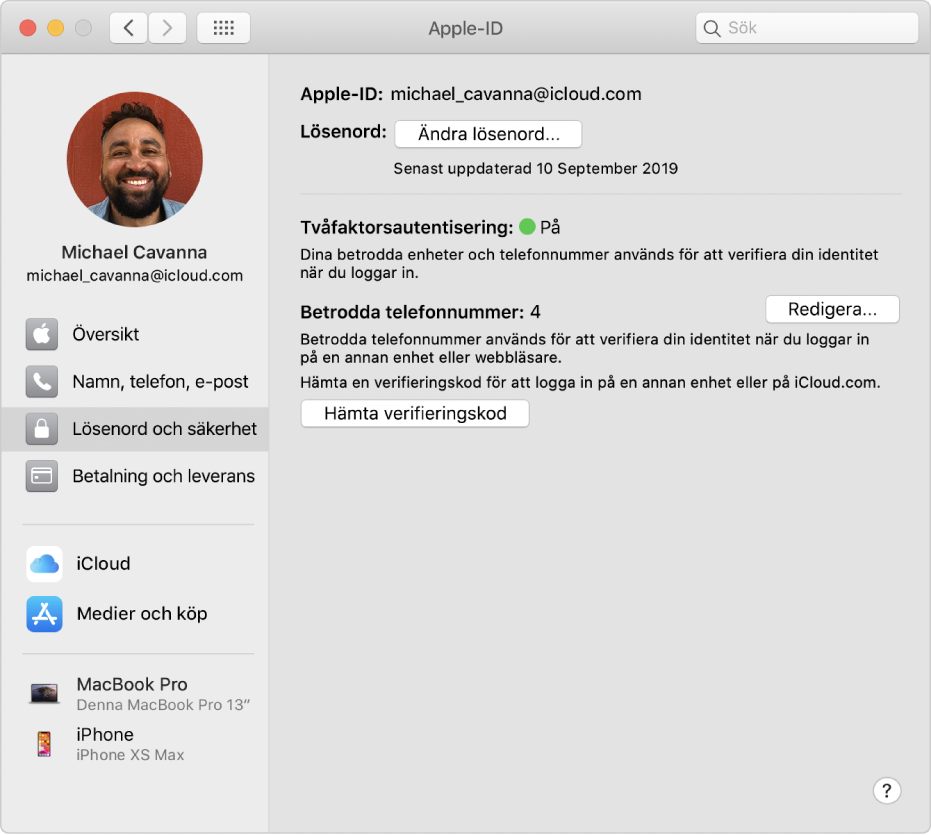Click the padlock icon in the sidebar
Viewport: 931px width, 835px height.
(42, 429)
